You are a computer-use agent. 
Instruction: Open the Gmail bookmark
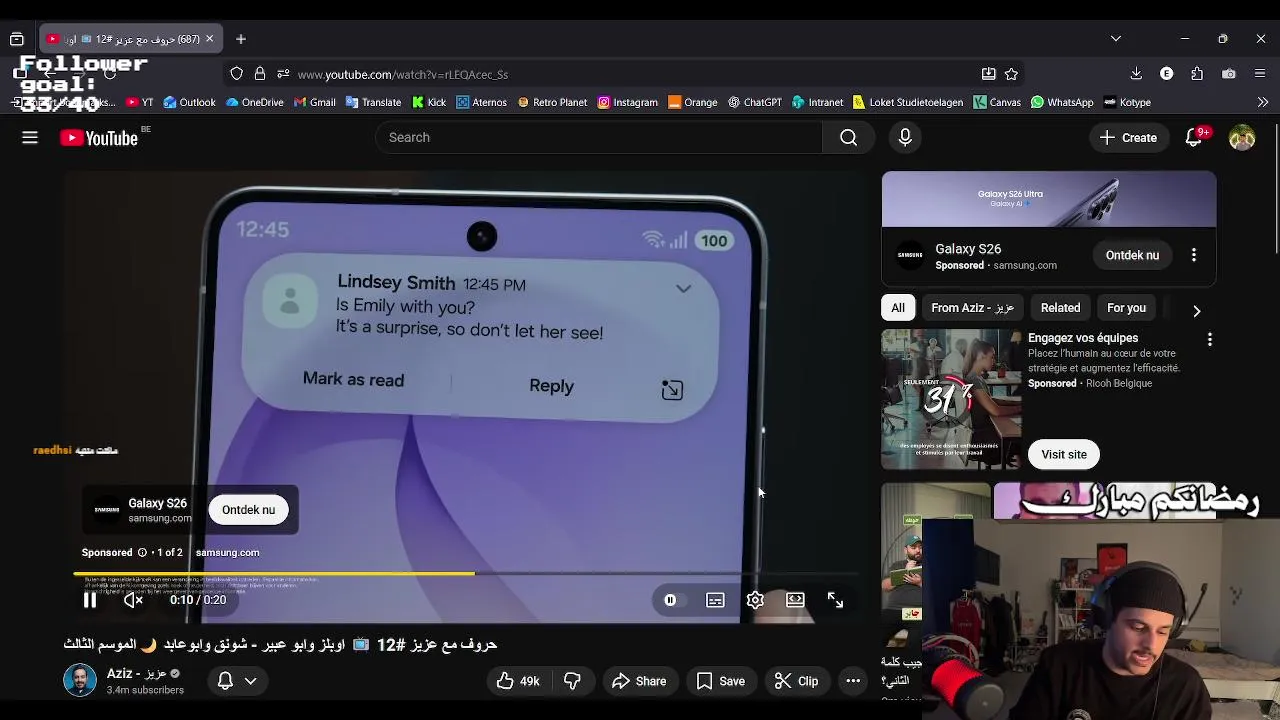314,102
